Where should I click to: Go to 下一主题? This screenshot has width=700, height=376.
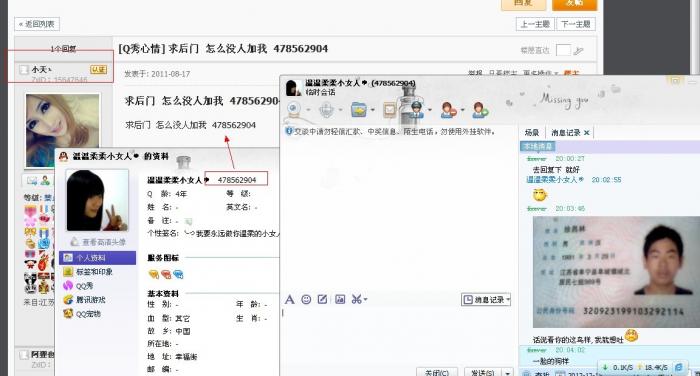[576, 24]
